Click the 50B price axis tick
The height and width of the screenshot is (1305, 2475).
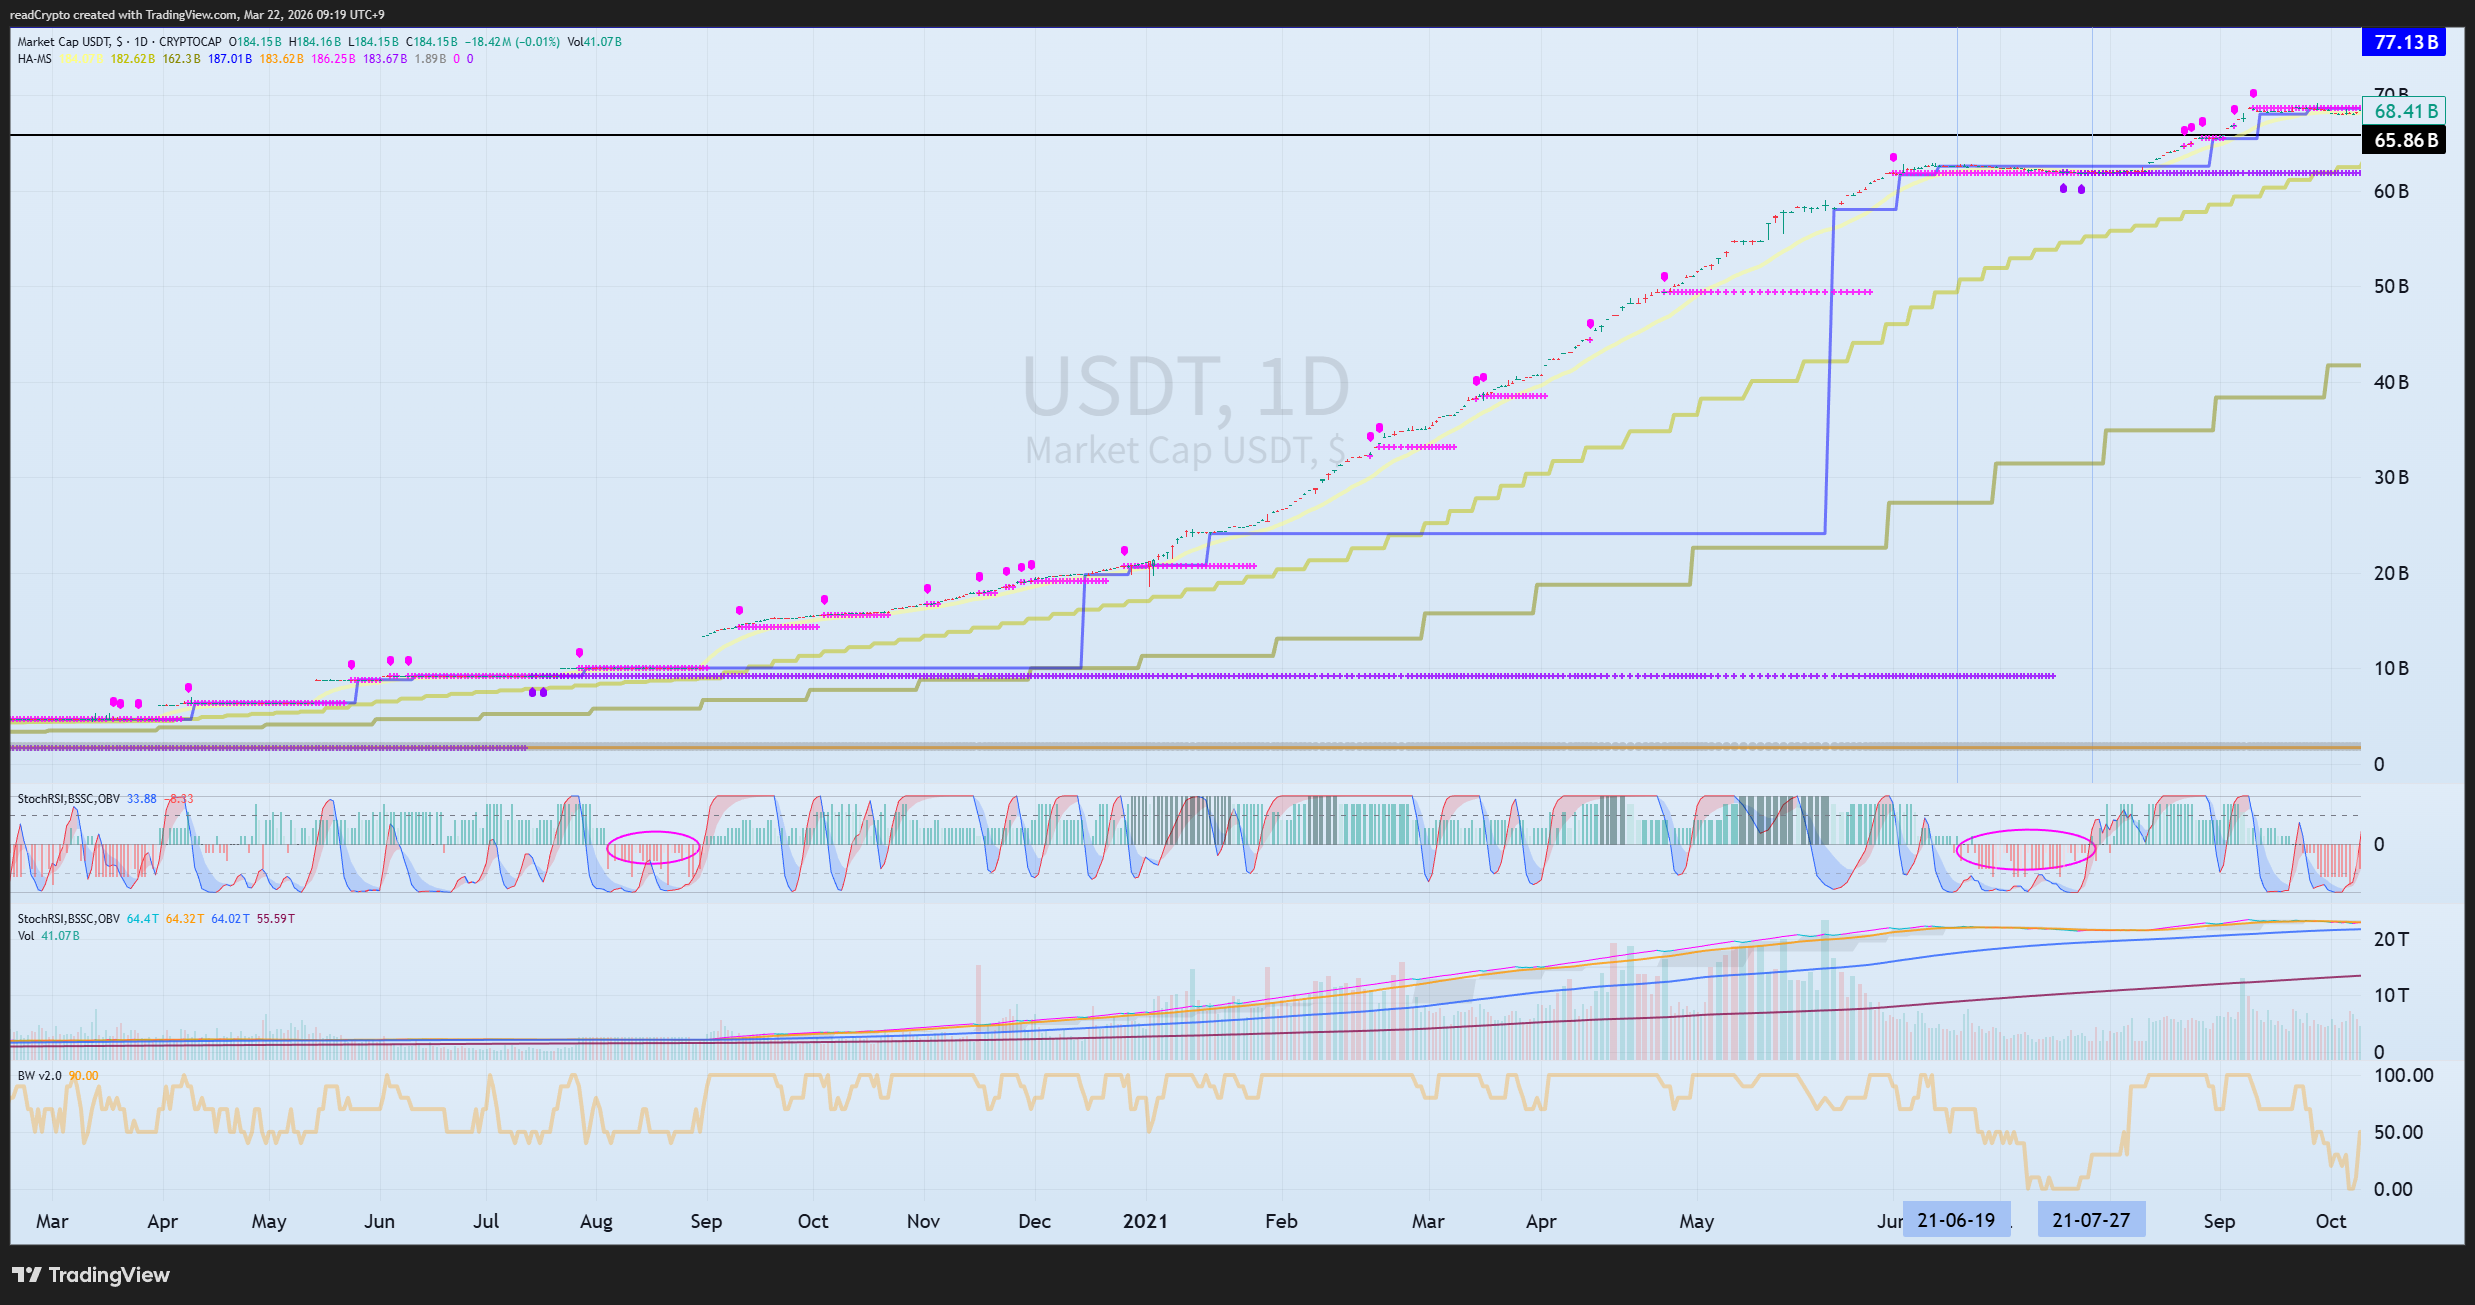point(2392,287)
